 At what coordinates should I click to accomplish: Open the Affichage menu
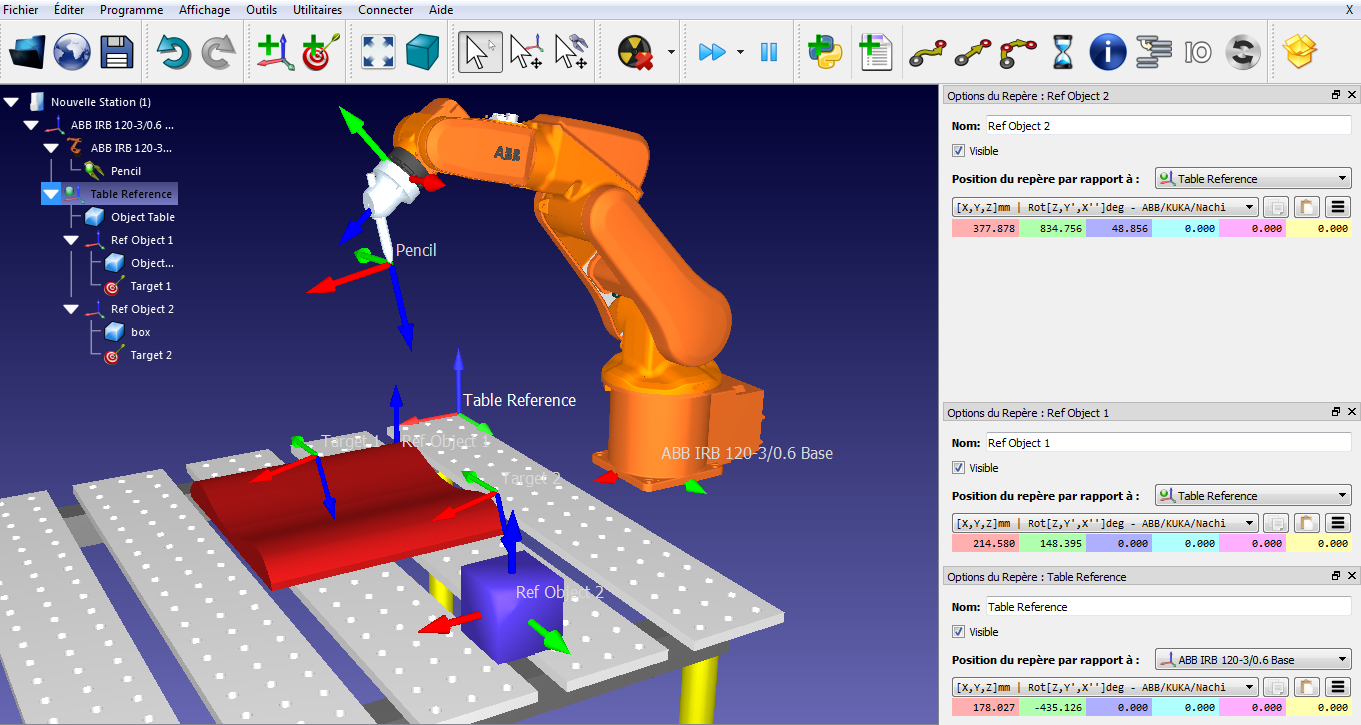tap(205, 10)
